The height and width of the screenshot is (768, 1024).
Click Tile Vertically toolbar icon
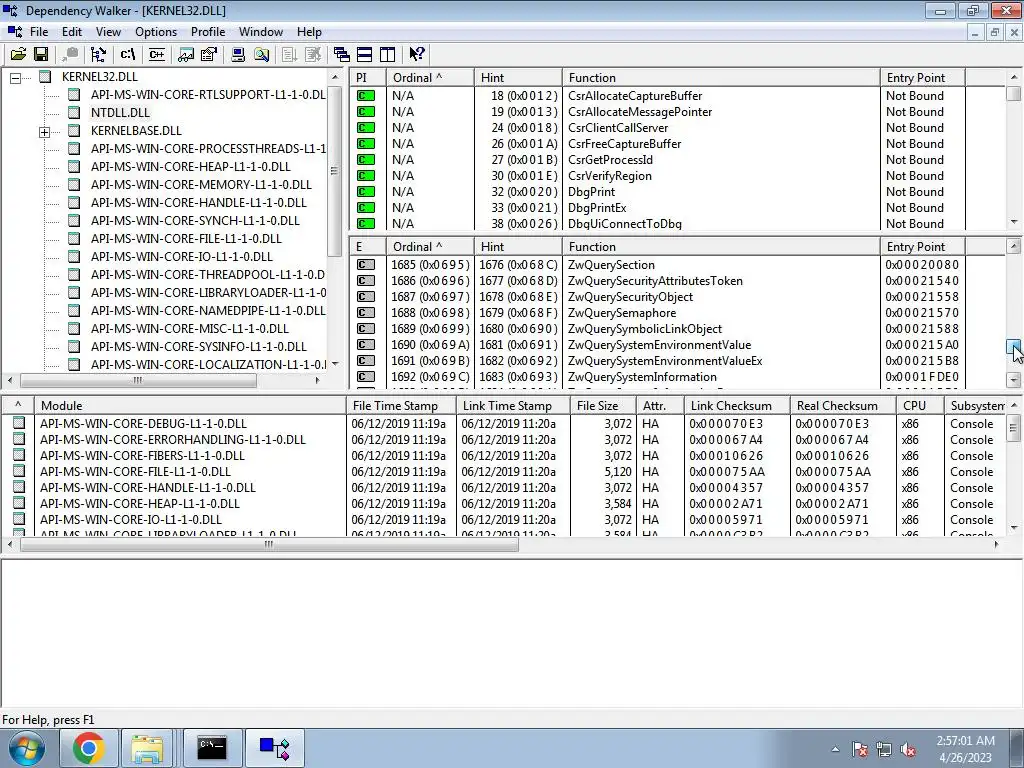click(x=388, y=54)
